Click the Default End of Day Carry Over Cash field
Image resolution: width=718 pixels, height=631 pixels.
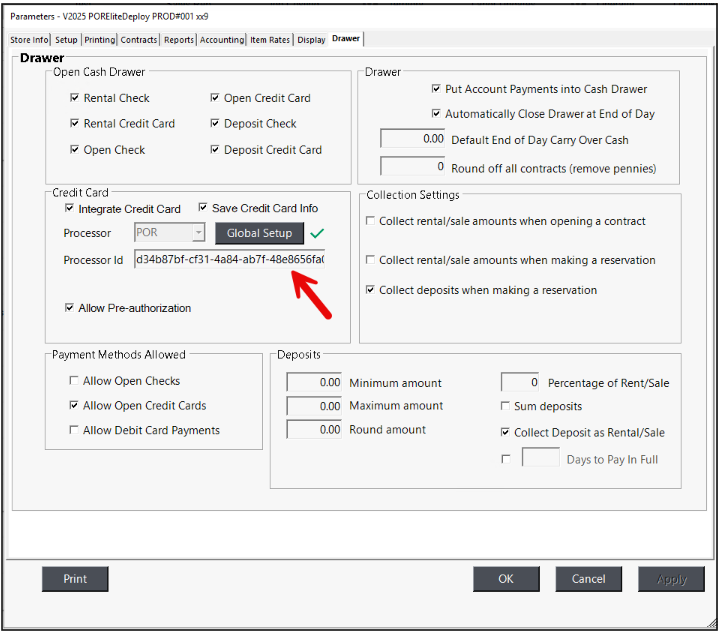[413, 139]
